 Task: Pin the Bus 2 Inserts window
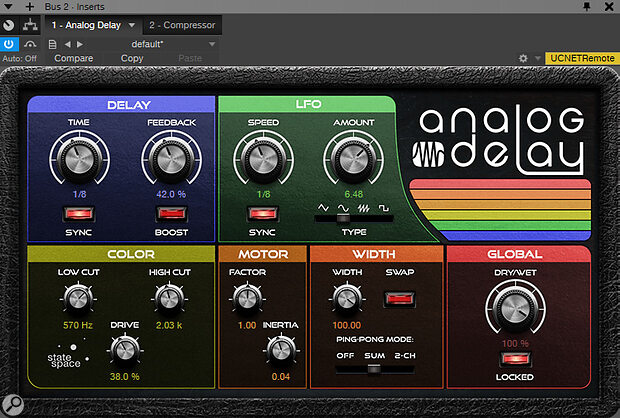[587, 6]
